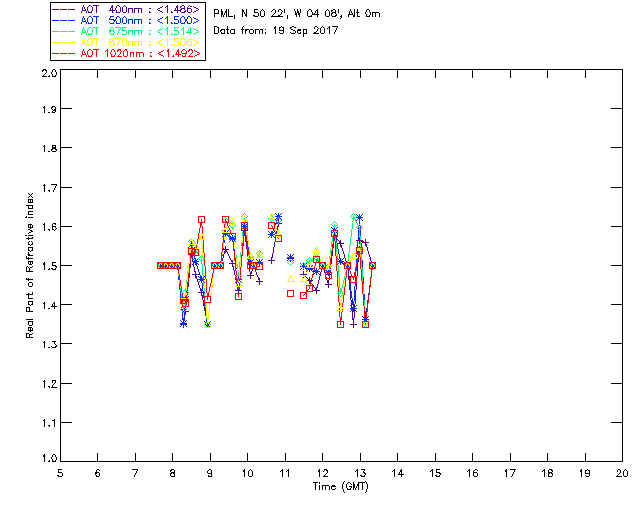Viewport: 640px width, 512px height.
Task: Click y-axis tick label 1.9
Action: [49, 109]
